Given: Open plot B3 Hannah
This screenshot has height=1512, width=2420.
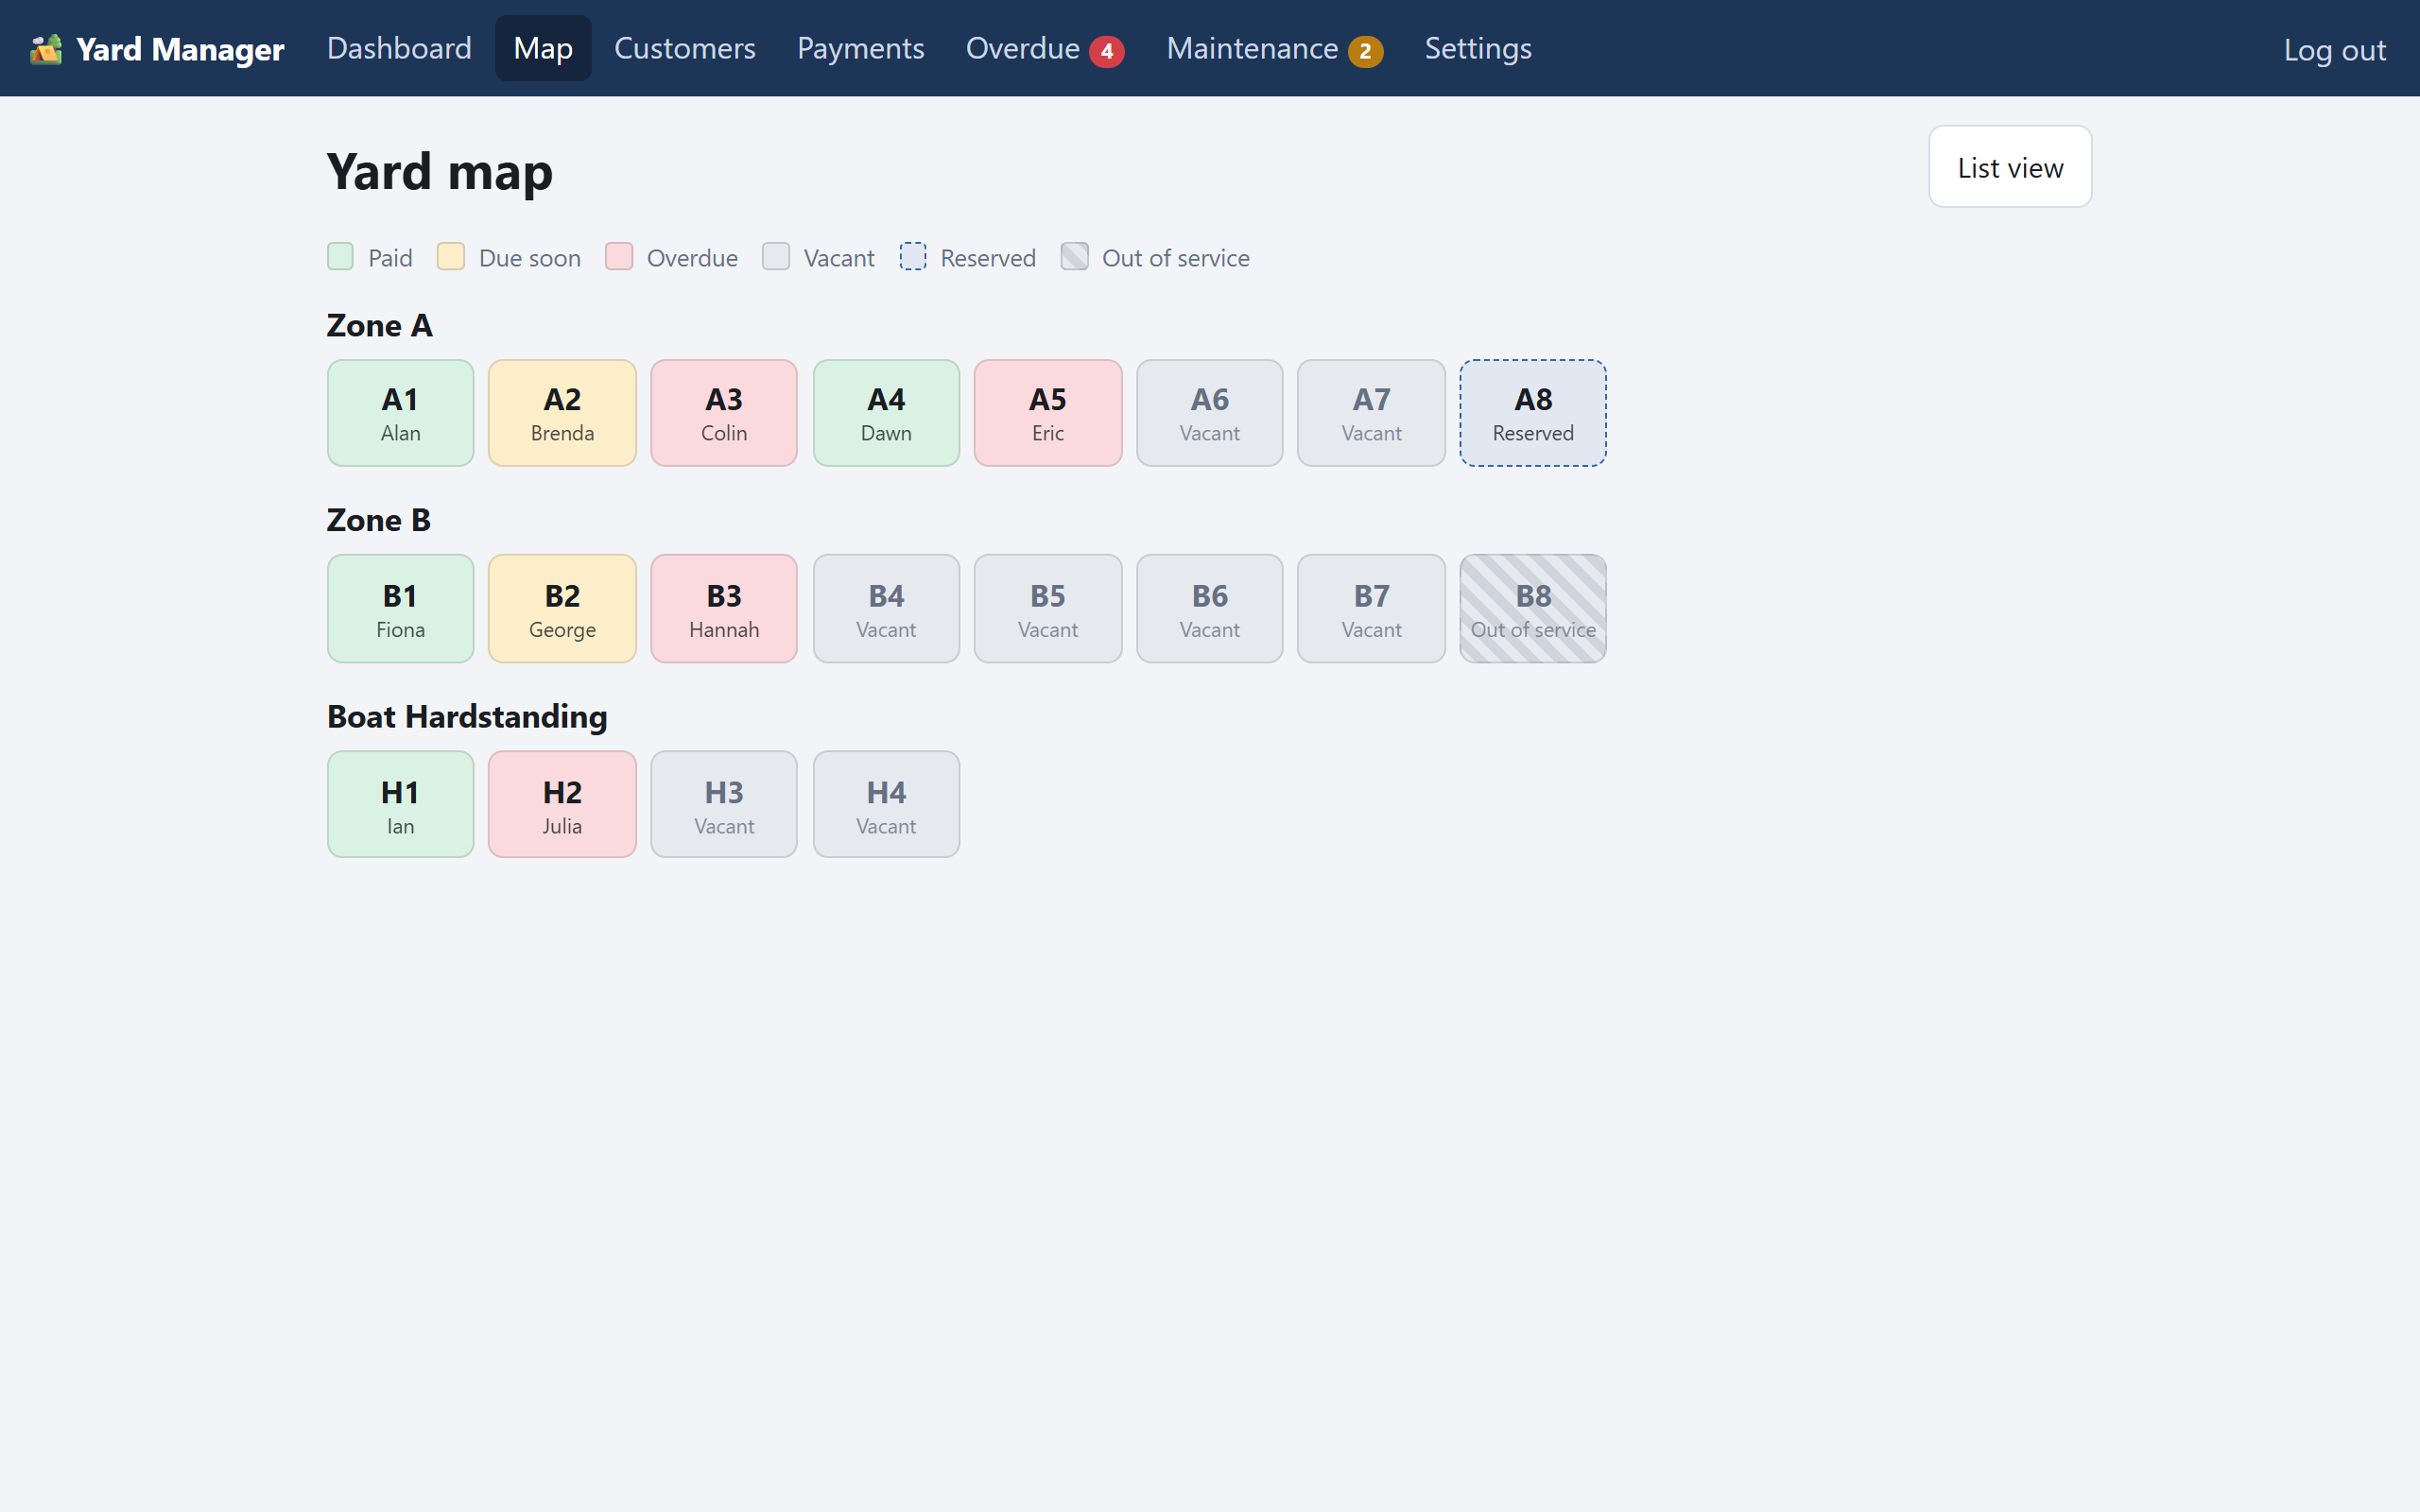Looking at the screenshot, I should pyautogui.click(x=724, y=609).
